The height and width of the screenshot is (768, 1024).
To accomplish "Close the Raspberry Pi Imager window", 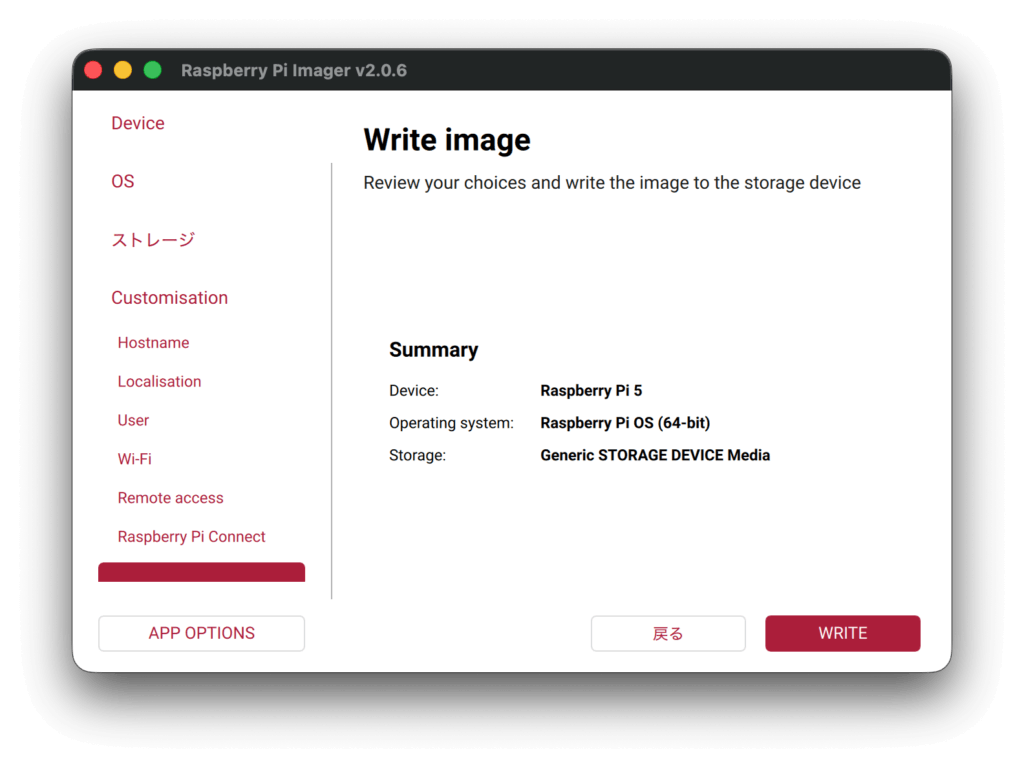I will [93, 70].
